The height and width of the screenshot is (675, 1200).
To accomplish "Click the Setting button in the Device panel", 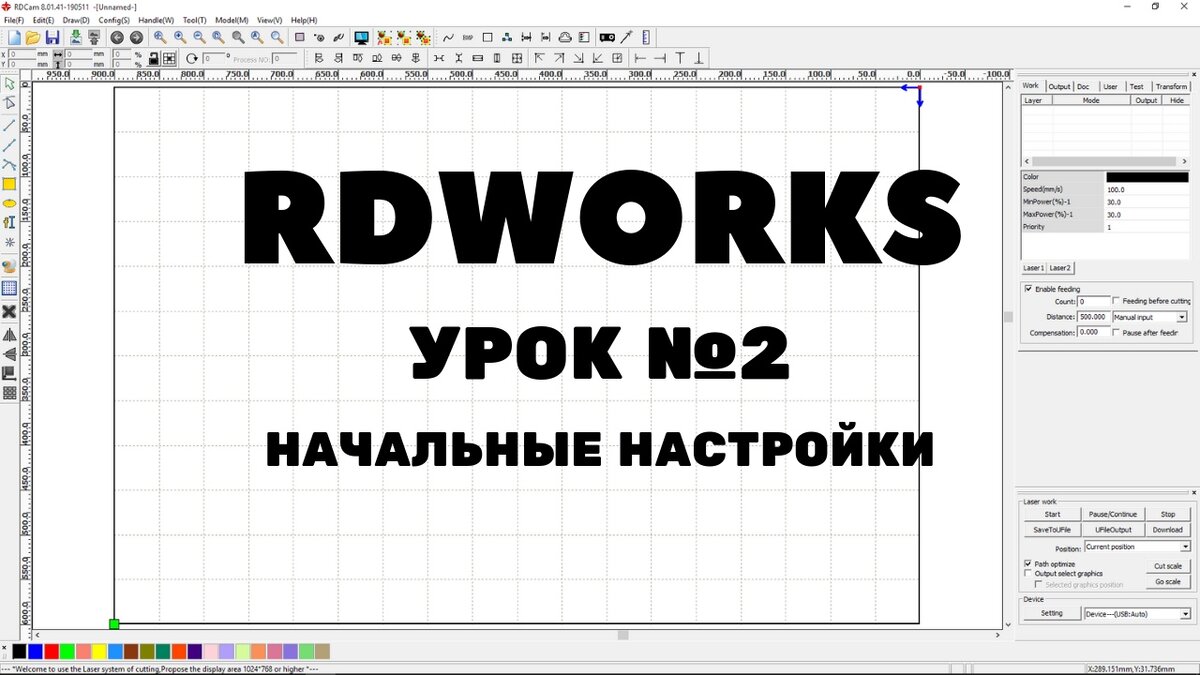I will (x=1052, y=612).
